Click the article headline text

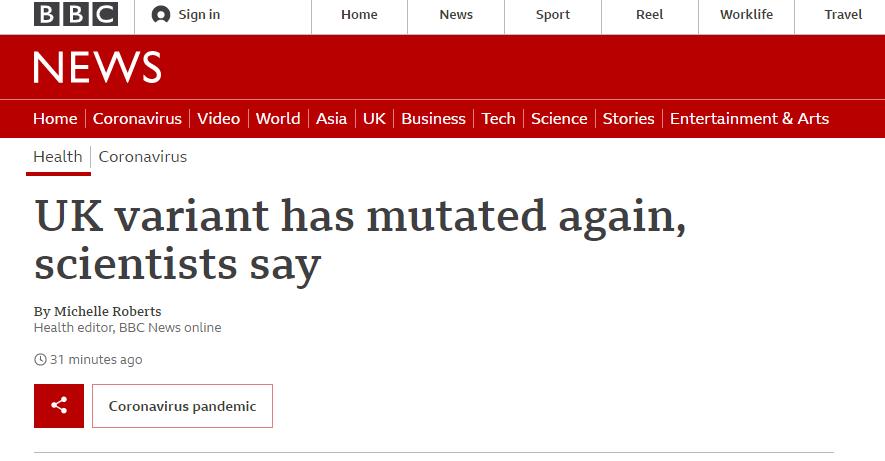(360, 240)
